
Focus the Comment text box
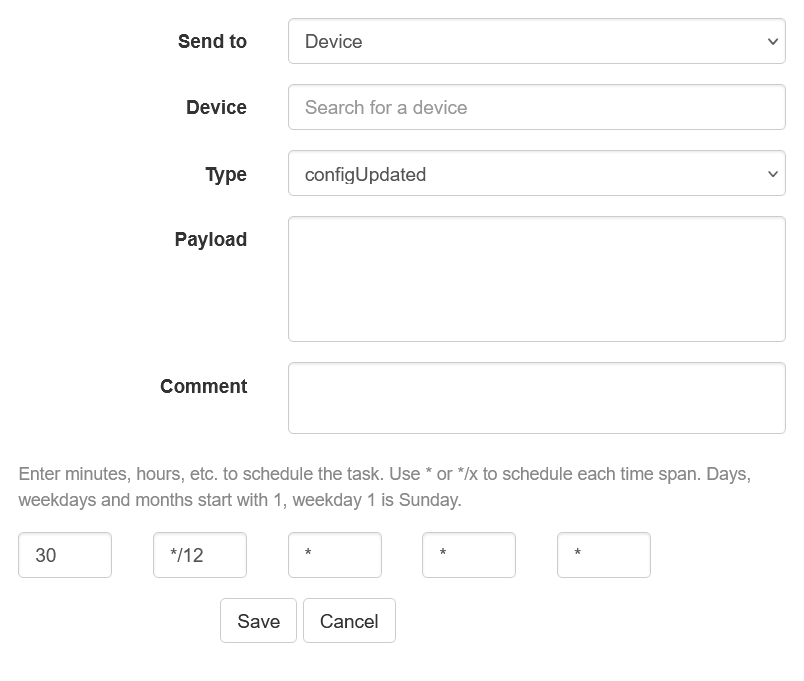tap(536, 398)
